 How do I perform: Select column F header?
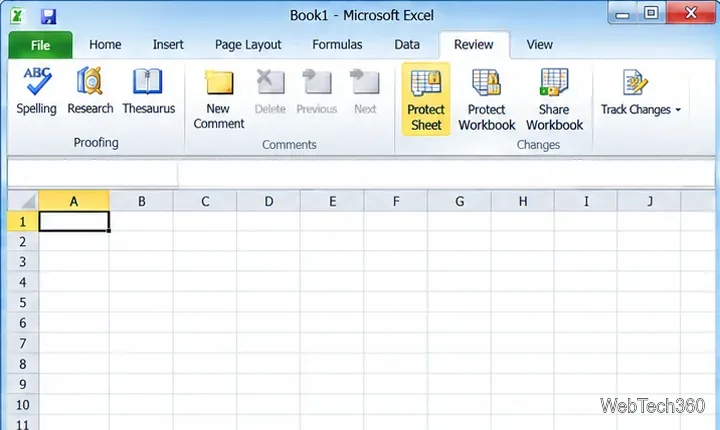tap(396, 201)
